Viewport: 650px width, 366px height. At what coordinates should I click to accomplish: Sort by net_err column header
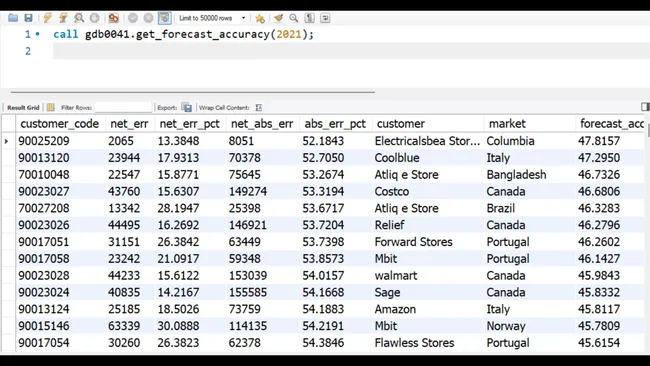(x=129, y=124)
